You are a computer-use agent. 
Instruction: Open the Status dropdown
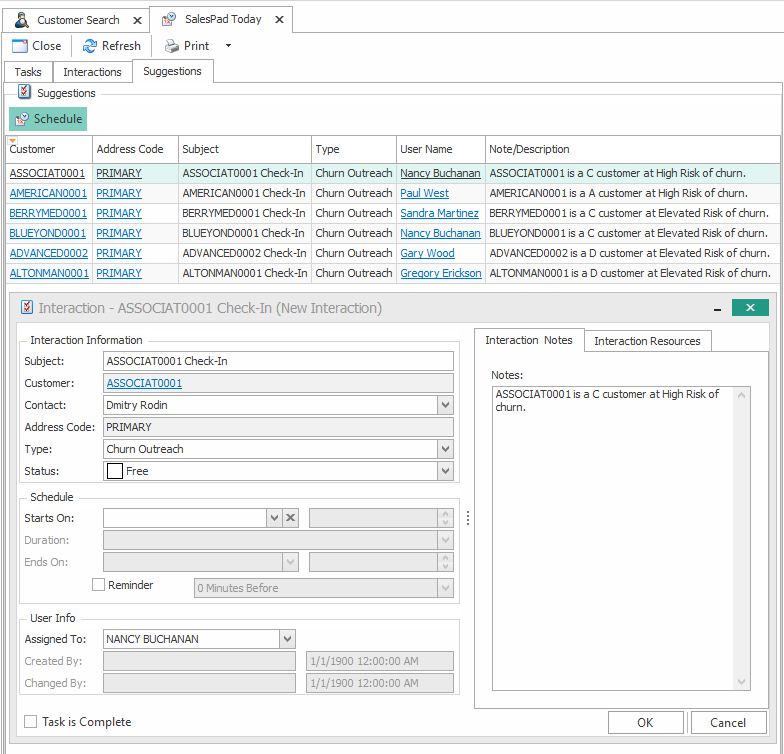point(445,471)
